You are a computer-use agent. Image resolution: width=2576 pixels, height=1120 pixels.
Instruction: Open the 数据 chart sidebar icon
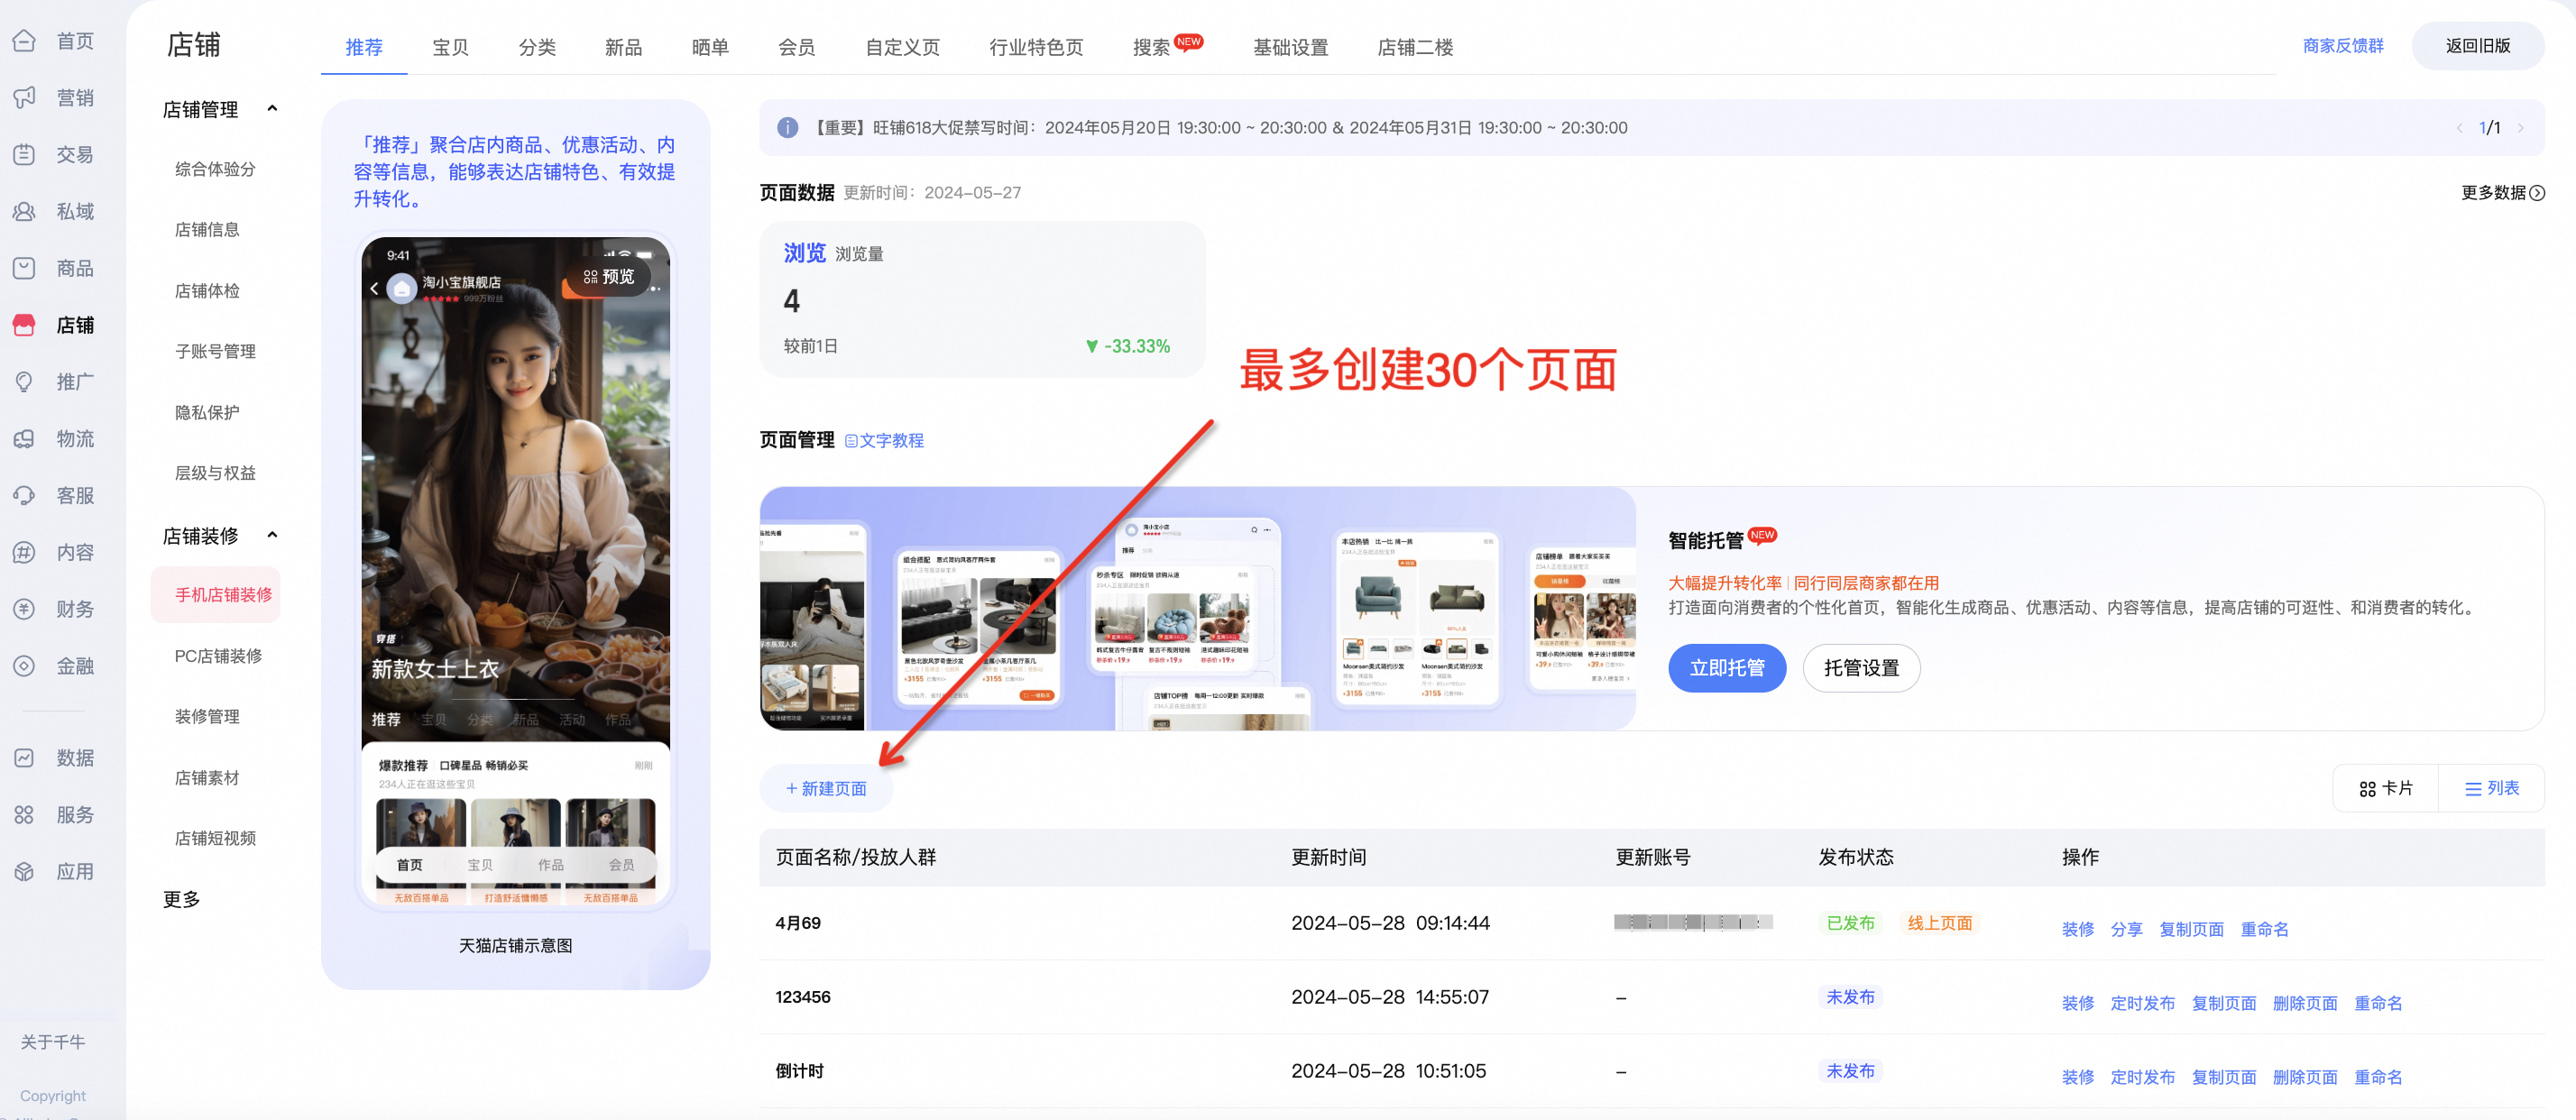point(24,758)
